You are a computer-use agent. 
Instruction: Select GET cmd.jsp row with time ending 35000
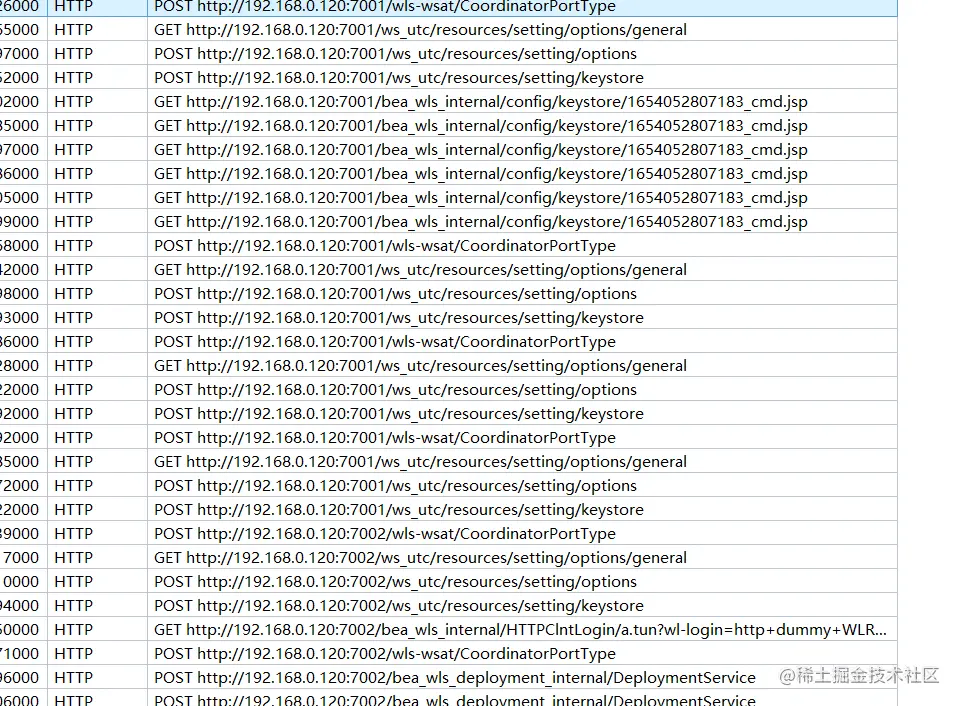point(448,126)
